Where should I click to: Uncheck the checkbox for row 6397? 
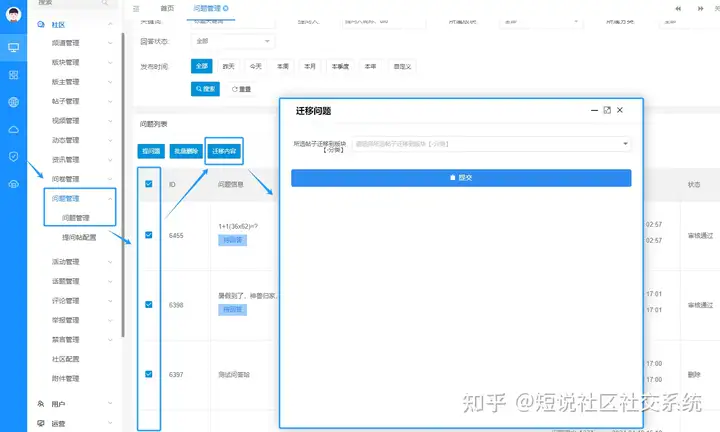(x=149, y=374)
